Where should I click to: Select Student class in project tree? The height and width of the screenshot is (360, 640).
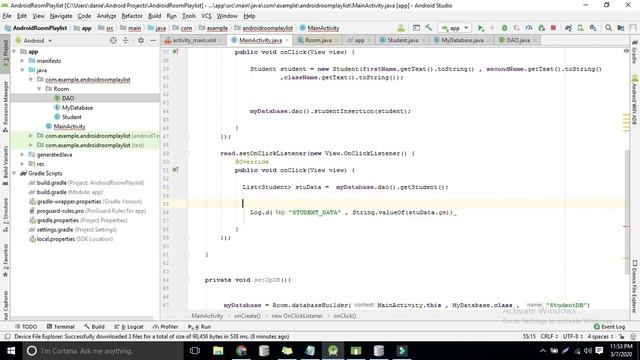point(71,117)
